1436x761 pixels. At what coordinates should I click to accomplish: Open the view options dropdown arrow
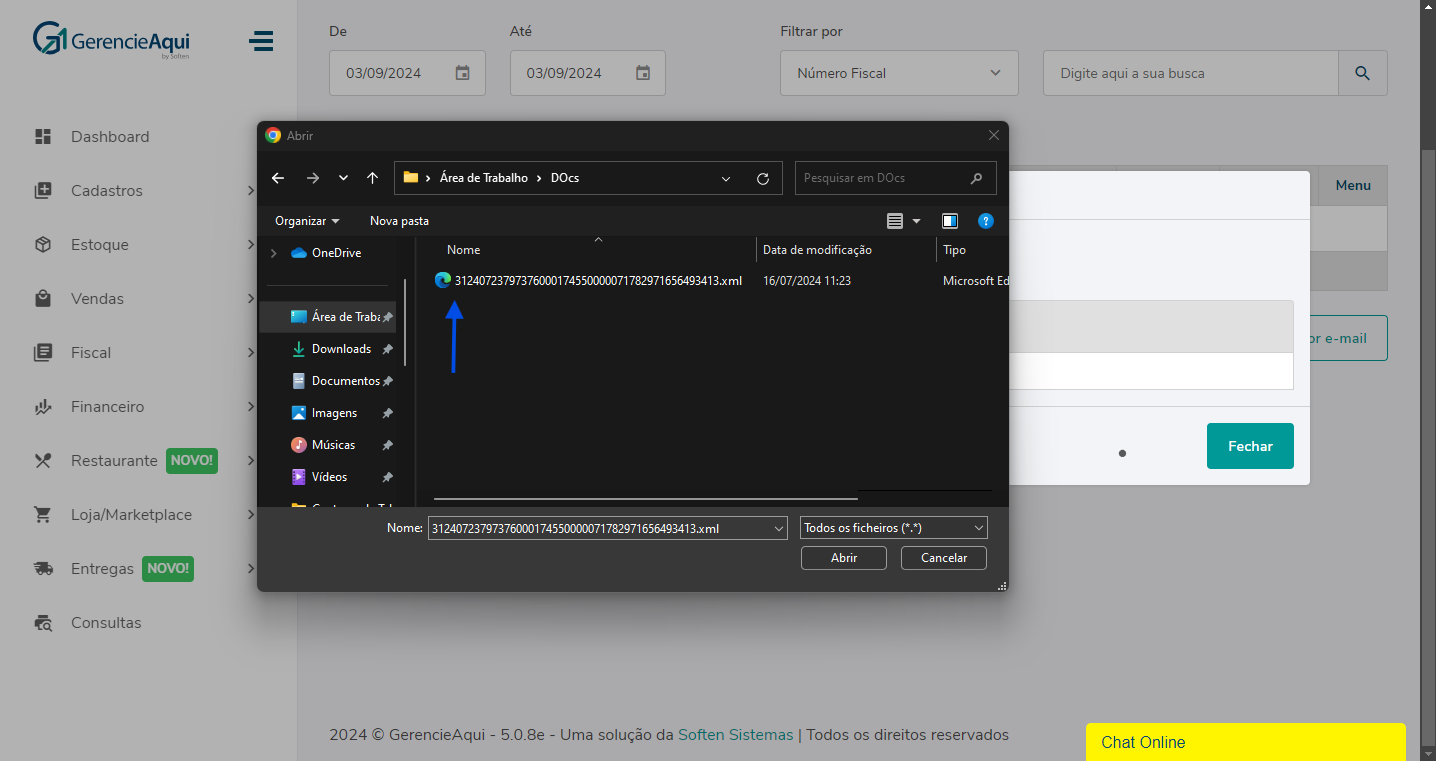tap(916, 220)
